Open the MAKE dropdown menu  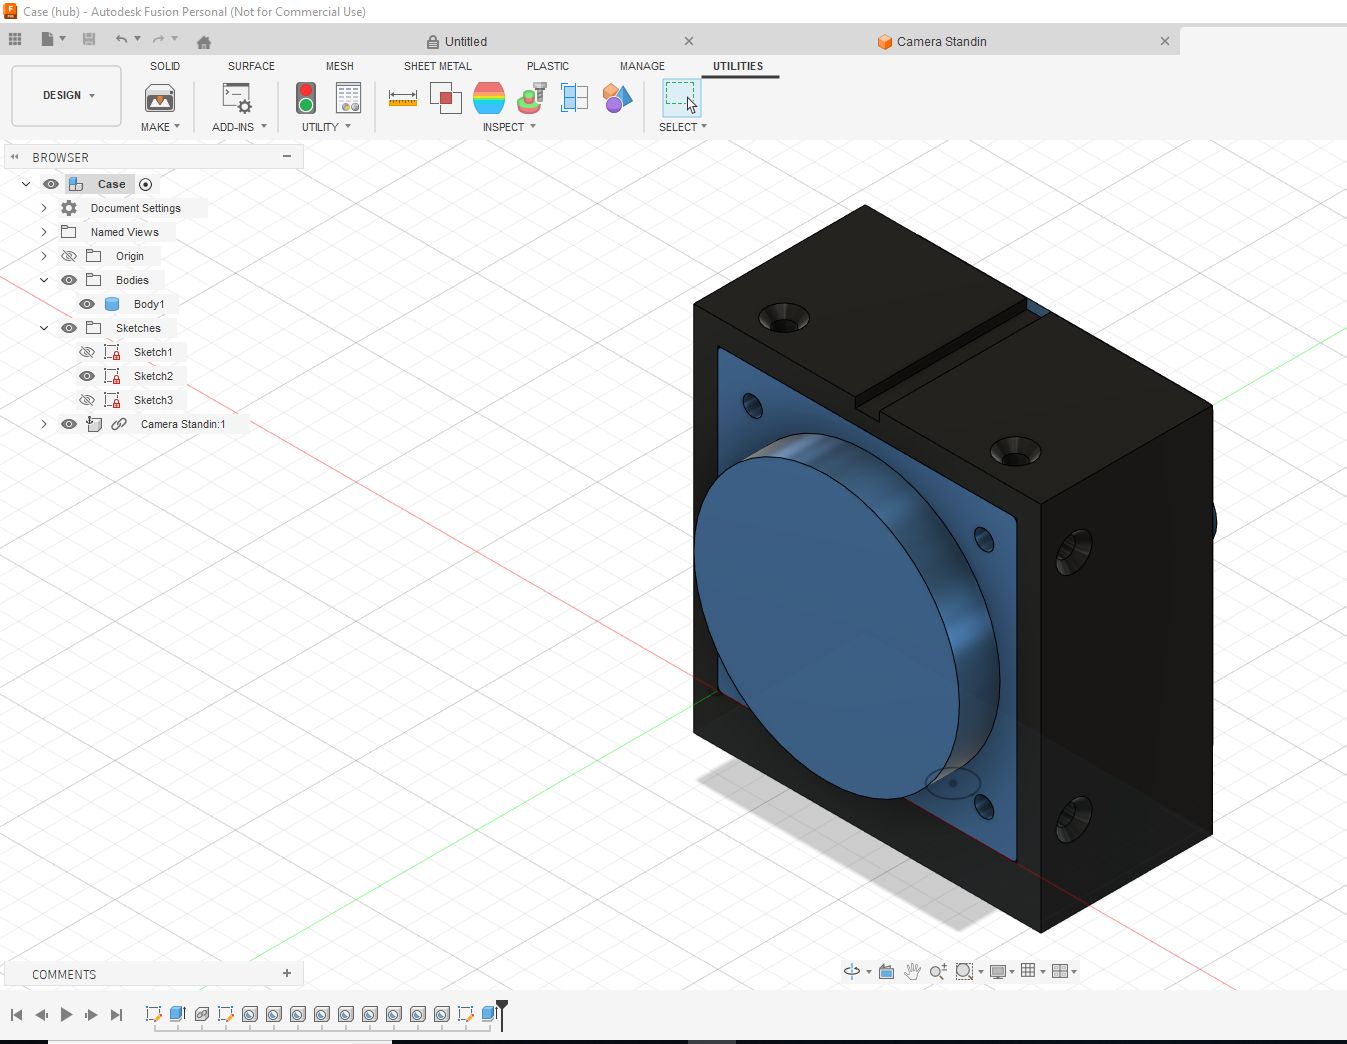160,127
